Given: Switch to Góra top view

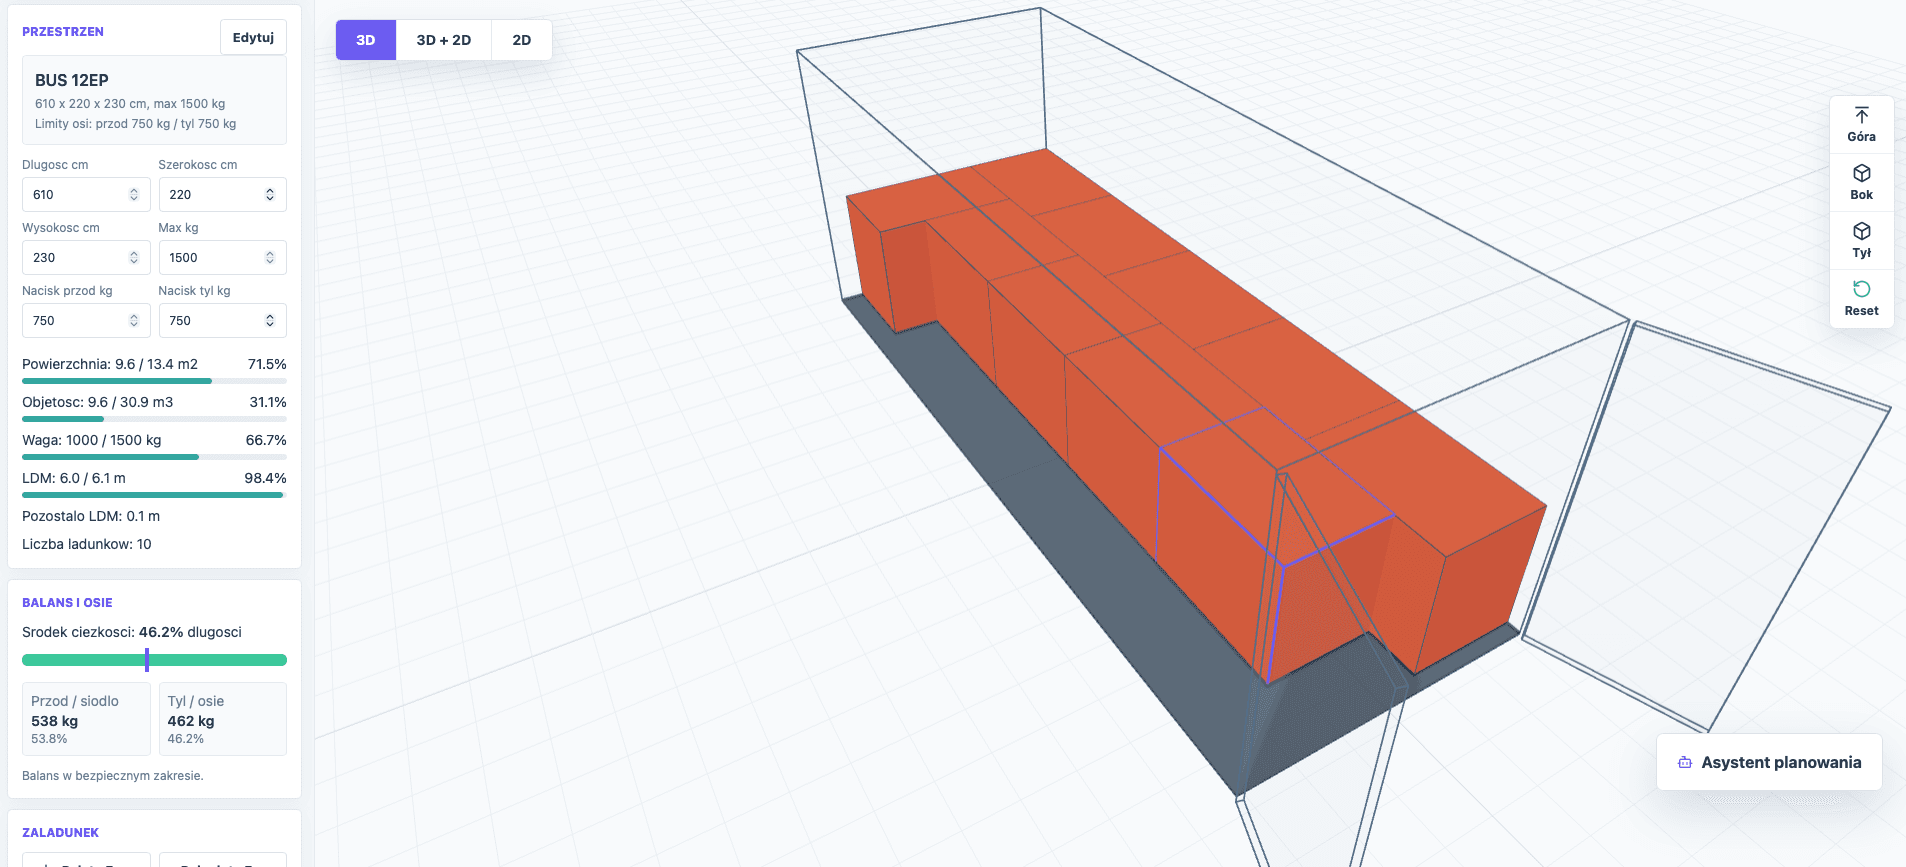Looking at the screenshot, I should pyautogui.click(x=1861, y=125).
